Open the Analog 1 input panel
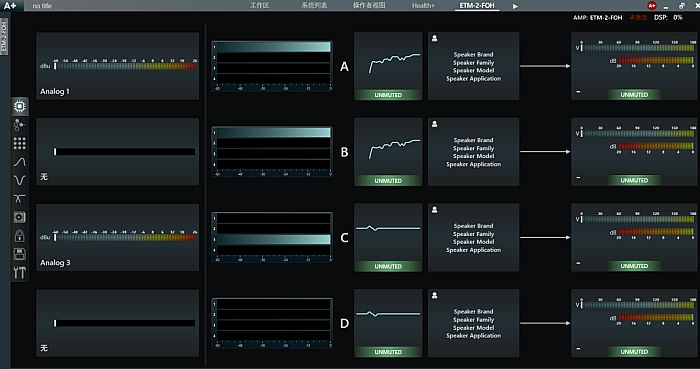Image resolution: width=700 pixels, height=369 pixels. pyautogui.click(x=117, y=66)
